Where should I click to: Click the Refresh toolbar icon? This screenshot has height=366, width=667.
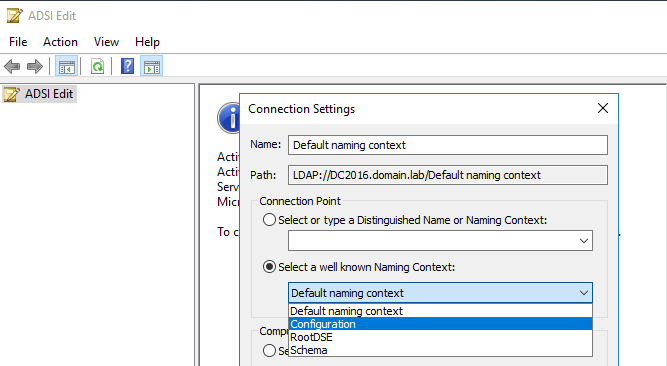97,66
